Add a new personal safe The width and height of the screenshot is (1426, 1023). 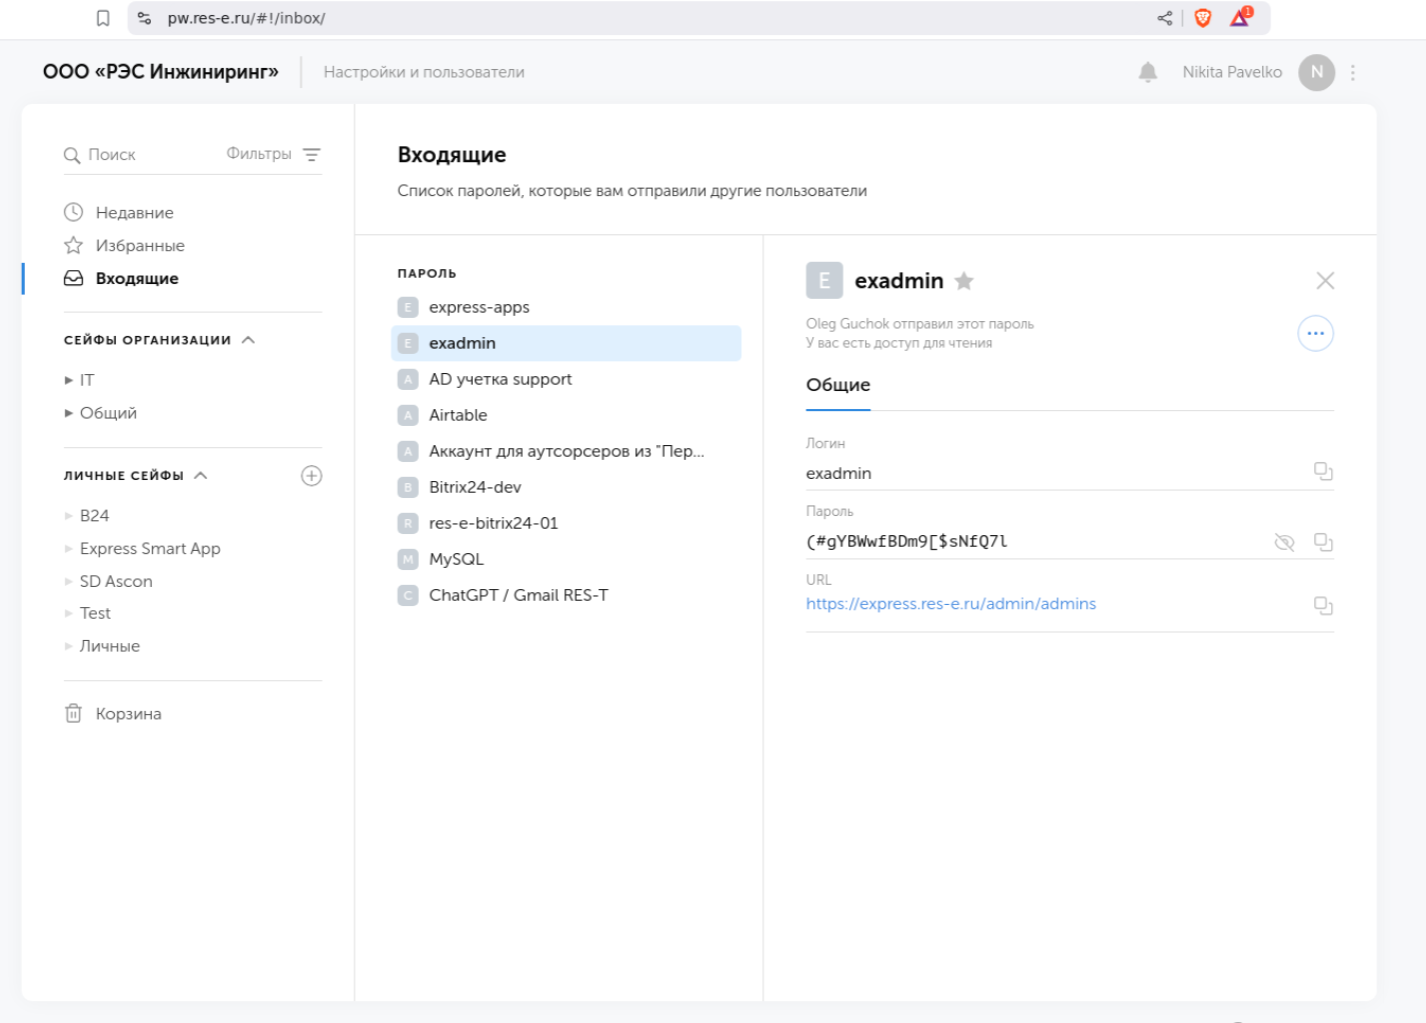(x=311, y=476)
